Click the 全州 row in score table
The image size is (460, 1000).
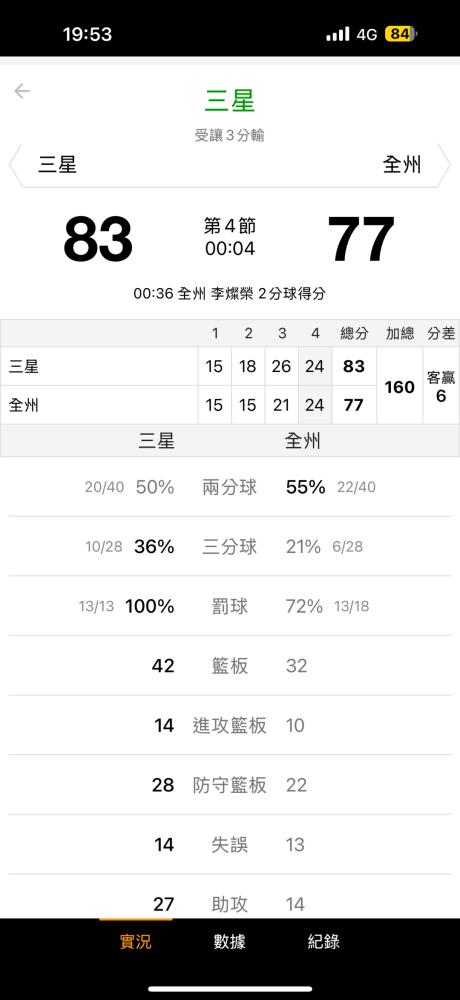(188, 405)
